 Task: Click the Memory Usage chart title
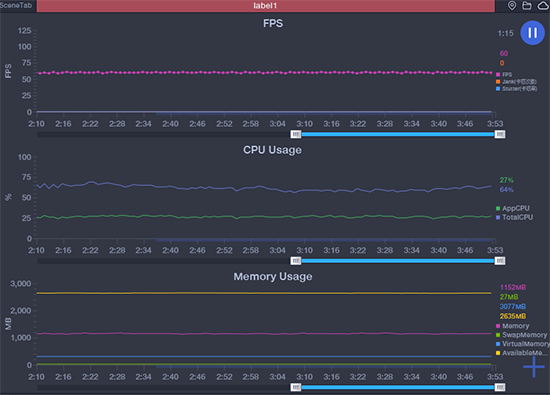point(273,276)
